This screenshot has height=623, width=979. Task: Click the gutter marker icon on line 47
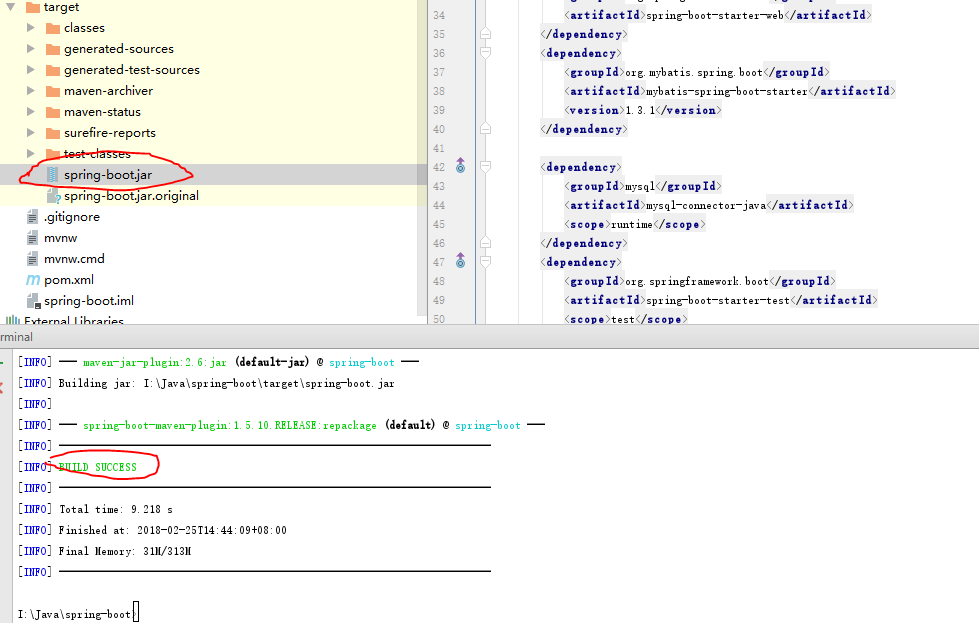460,260
